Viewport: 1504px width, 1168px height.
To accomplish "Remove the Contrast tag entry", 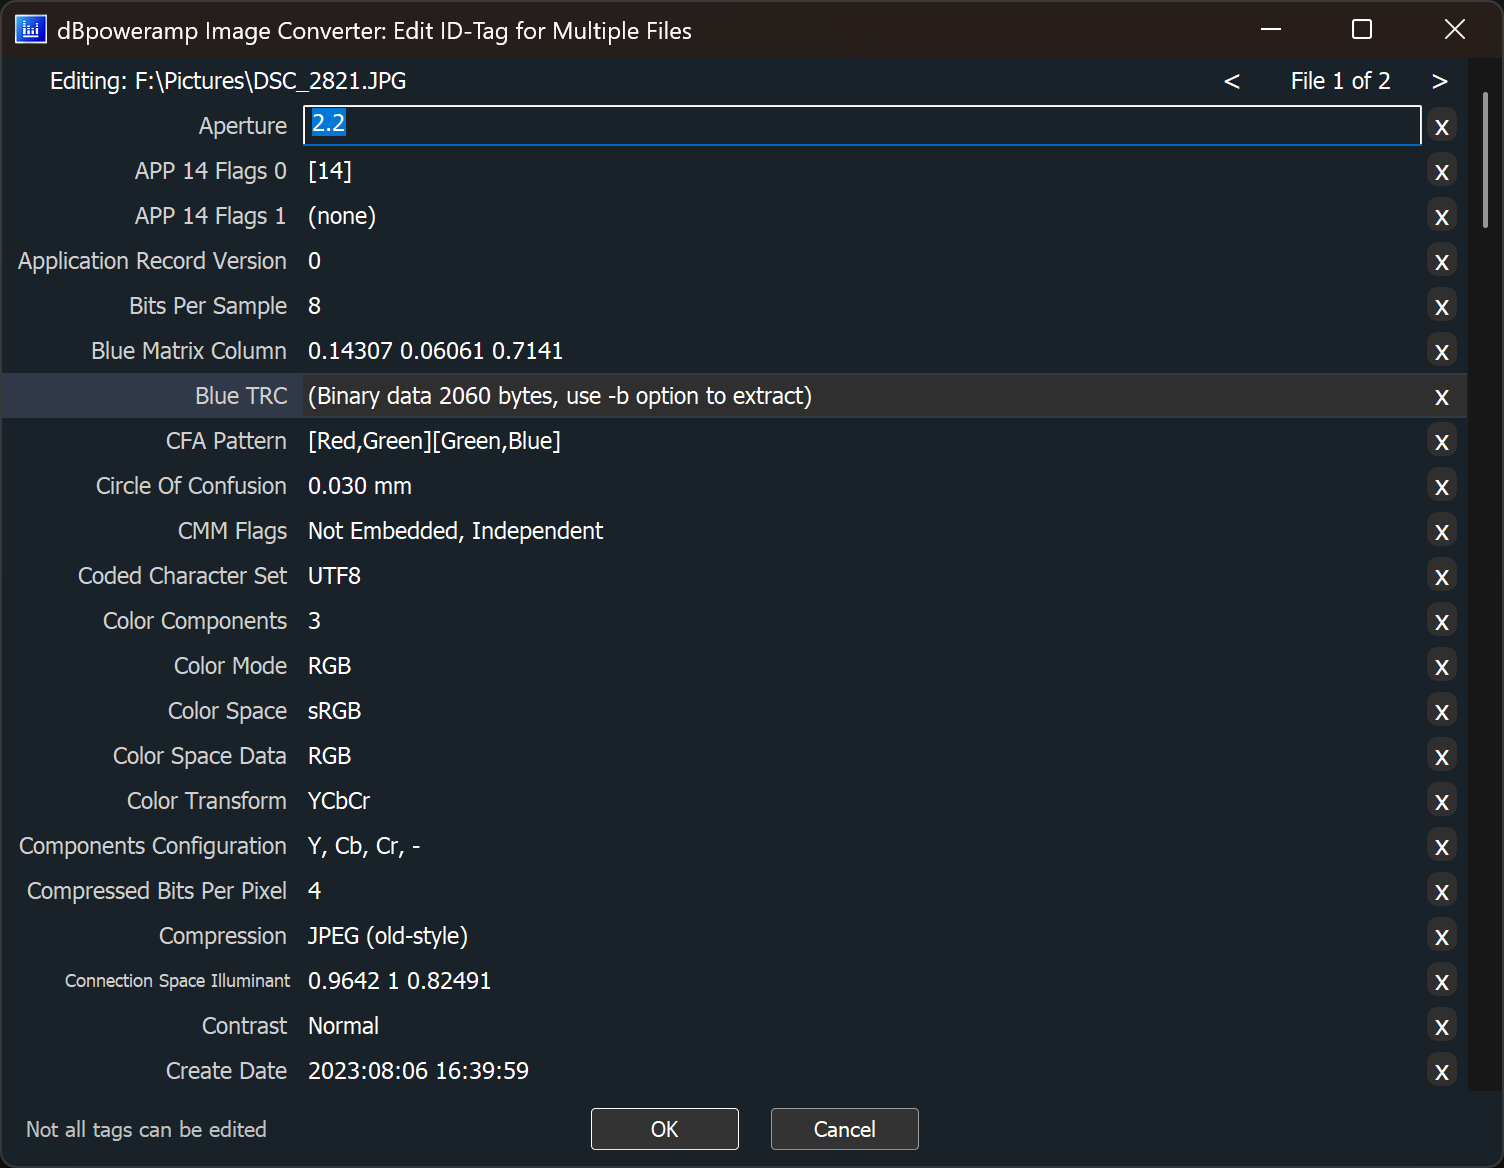I will pos(1441,1027).
